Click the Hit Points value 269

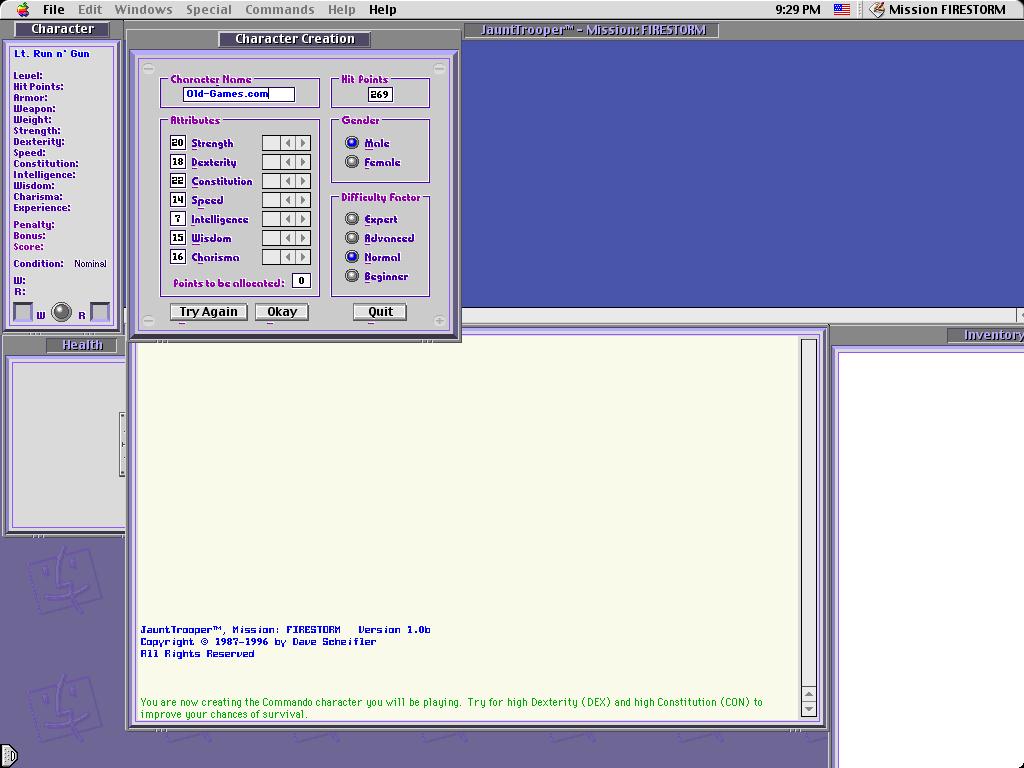[x=379, y=94]
